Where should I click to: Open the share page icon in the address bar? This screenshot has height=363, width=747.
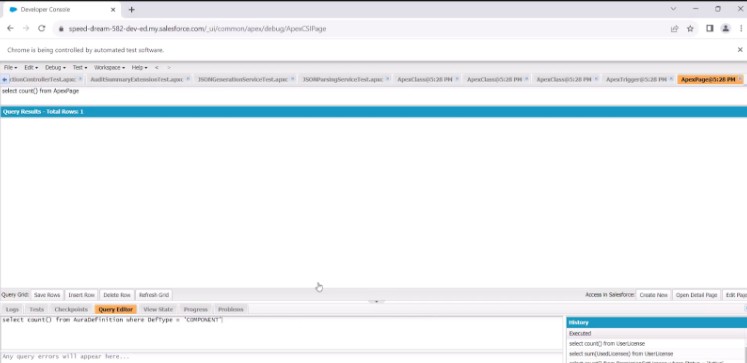pos(674,29)
